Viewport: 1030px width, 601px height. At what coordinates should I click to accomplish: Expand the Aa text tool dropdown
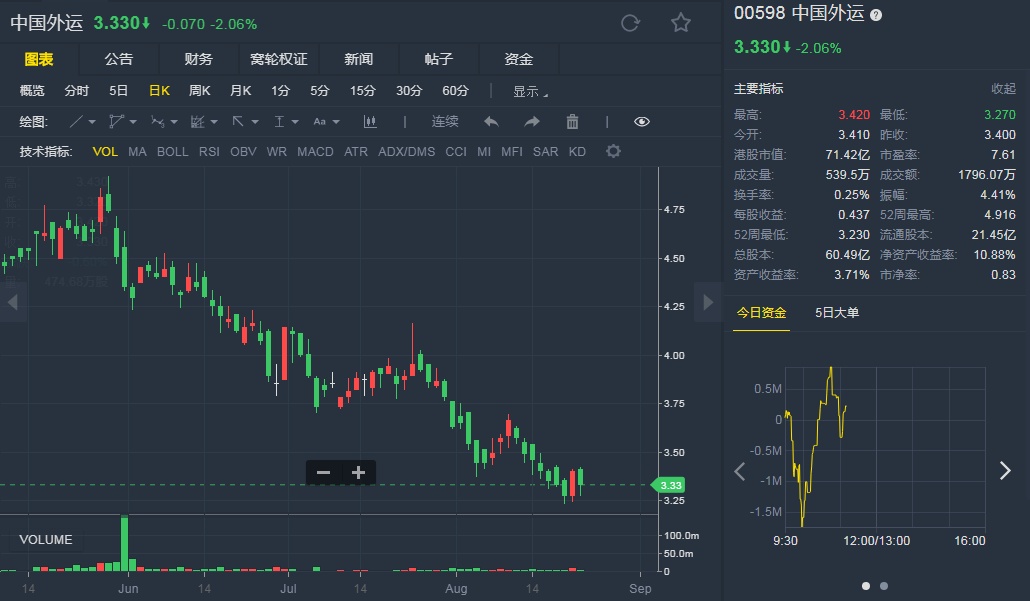tap(336, 122)
